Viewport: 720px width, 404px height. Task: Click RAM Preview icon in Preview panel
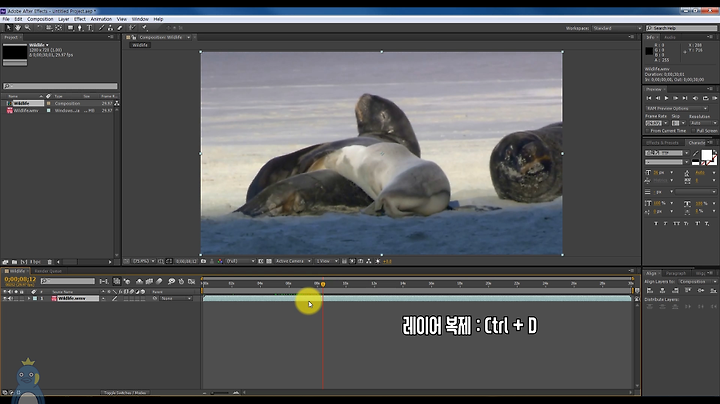pos(714,98)
